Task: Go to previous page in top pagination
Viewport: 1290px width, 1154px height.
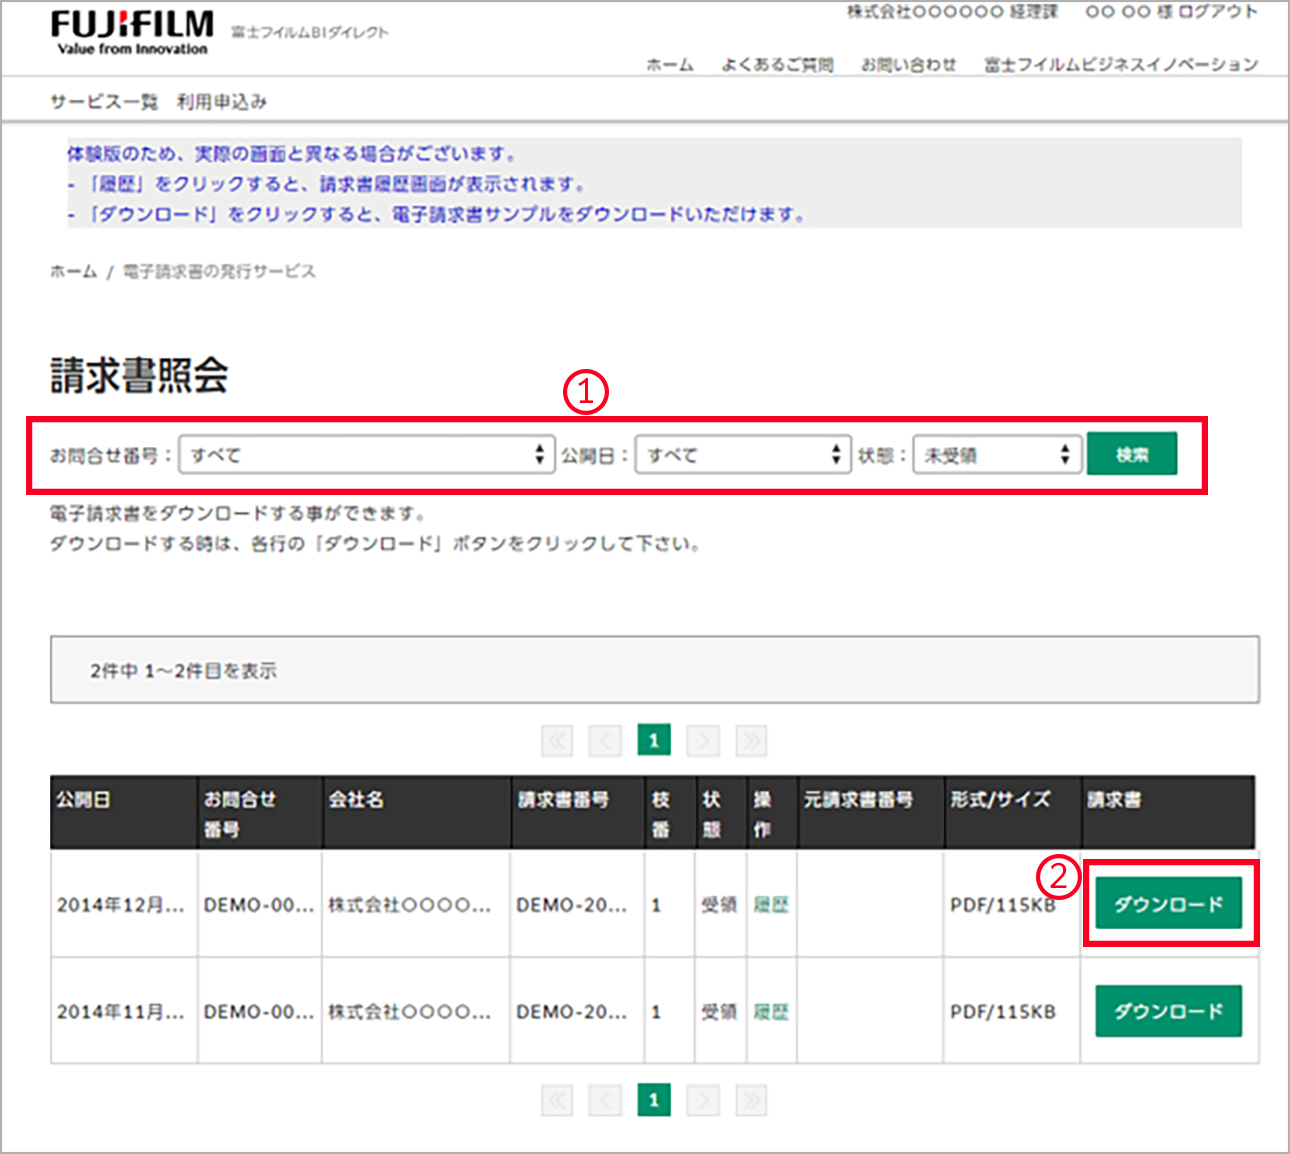Action: tap(605, 740)
